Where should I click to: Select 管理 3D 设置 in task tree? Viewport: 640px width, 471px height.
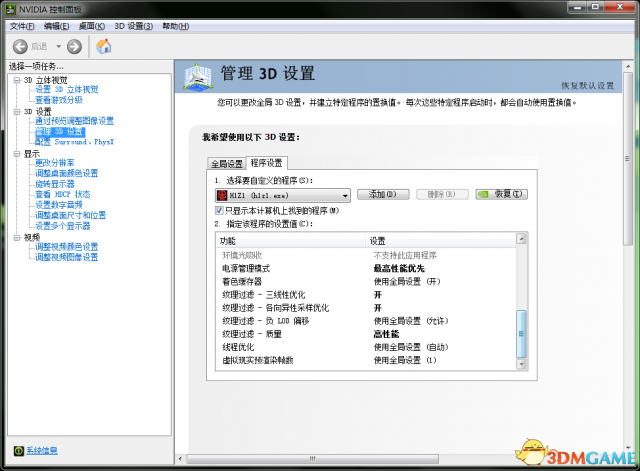point(60,131)
